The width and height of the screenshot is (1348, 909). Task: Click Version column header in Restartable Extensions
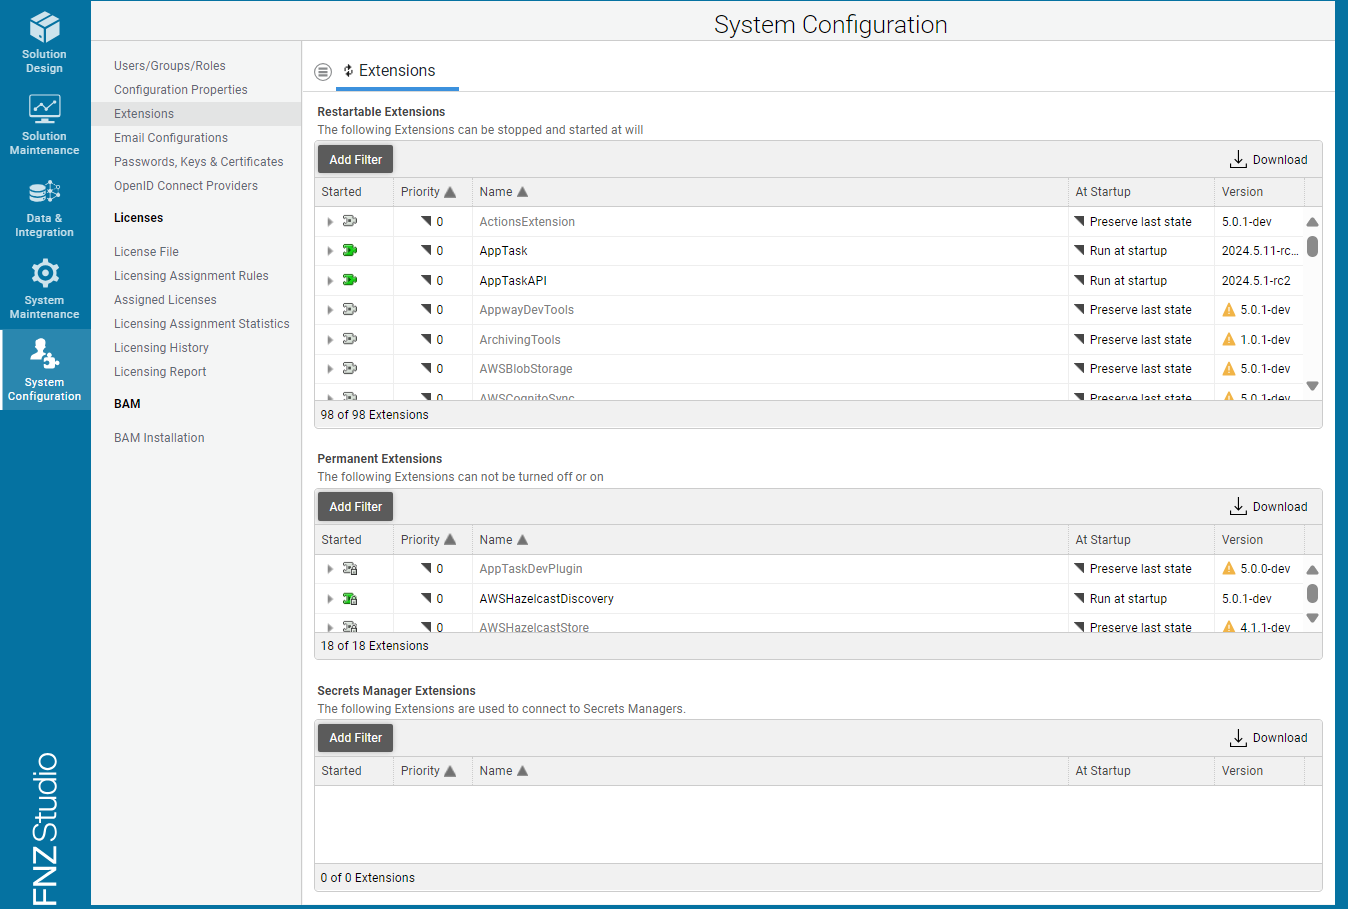[1242, 192]
